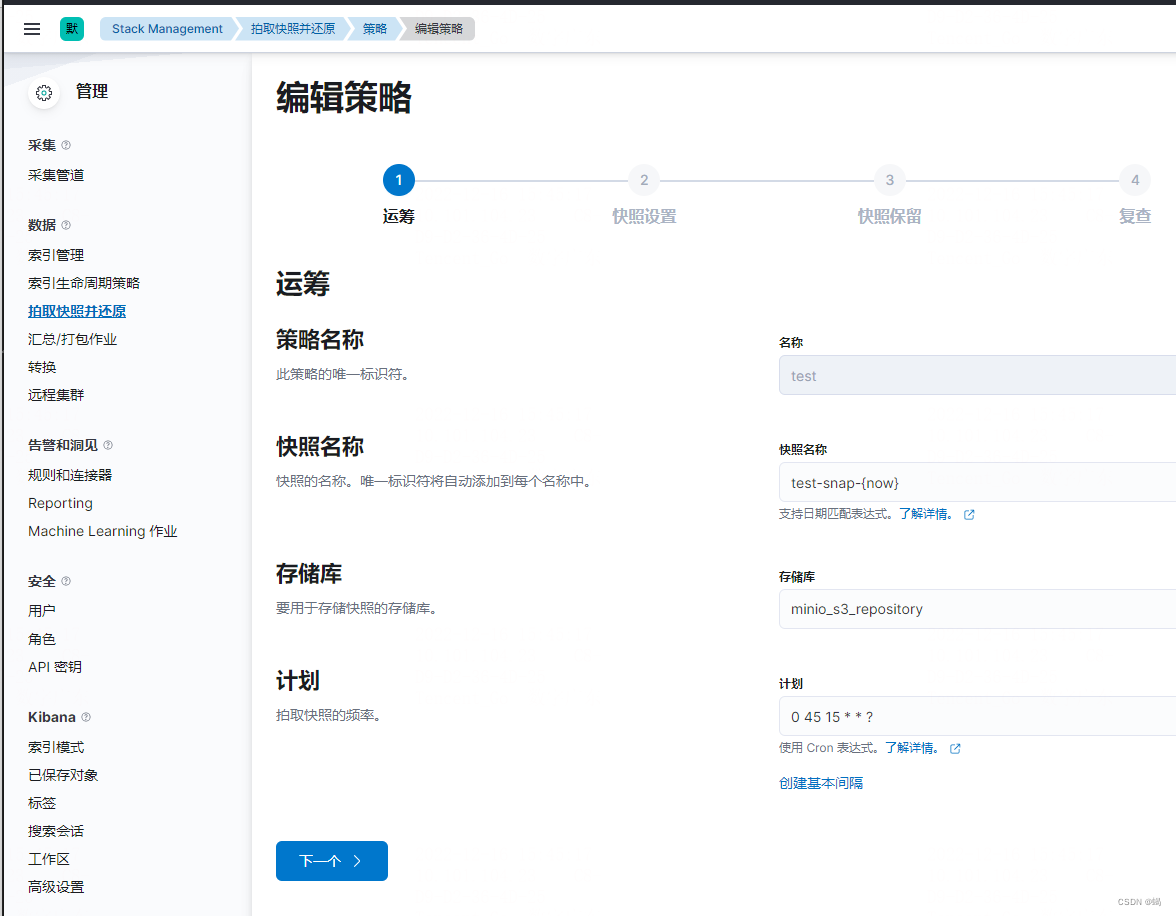The height and width of the screenshot is (916, 1176).
Task: Click the help icon next to 告警和洞见 heading
Action: click(x=107, y=445)
